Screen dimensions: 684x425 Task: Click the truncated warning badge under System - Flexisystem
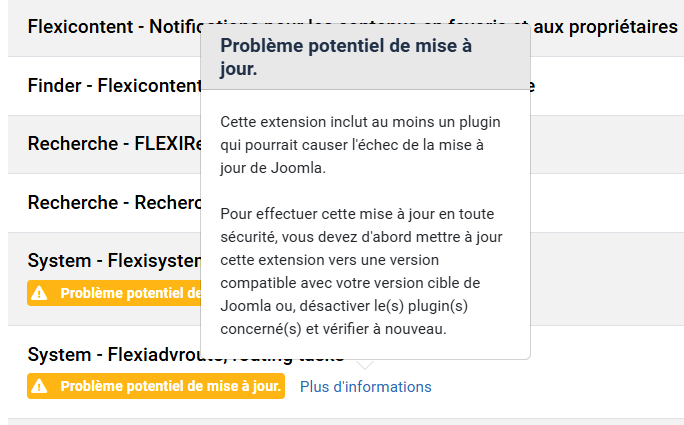[114, 293]
